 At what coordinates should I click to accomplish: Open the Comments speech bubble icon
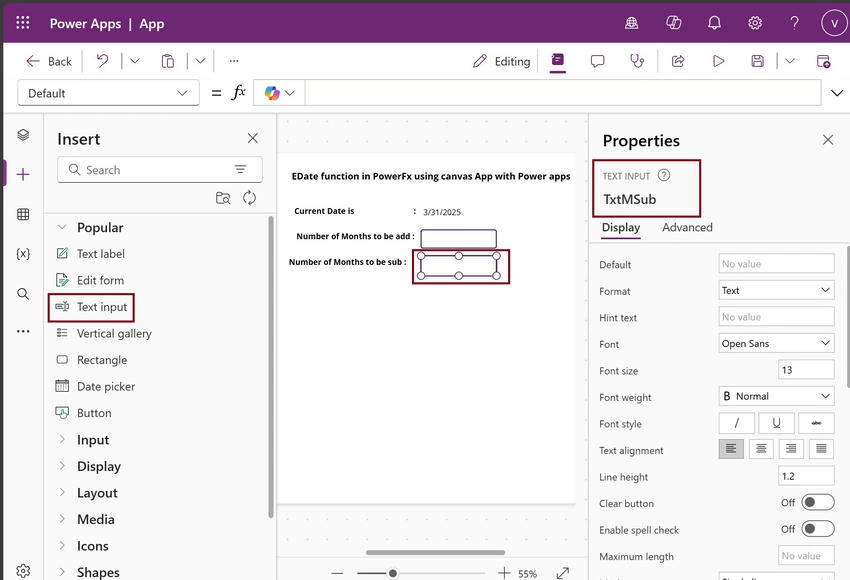click(597, 61)
